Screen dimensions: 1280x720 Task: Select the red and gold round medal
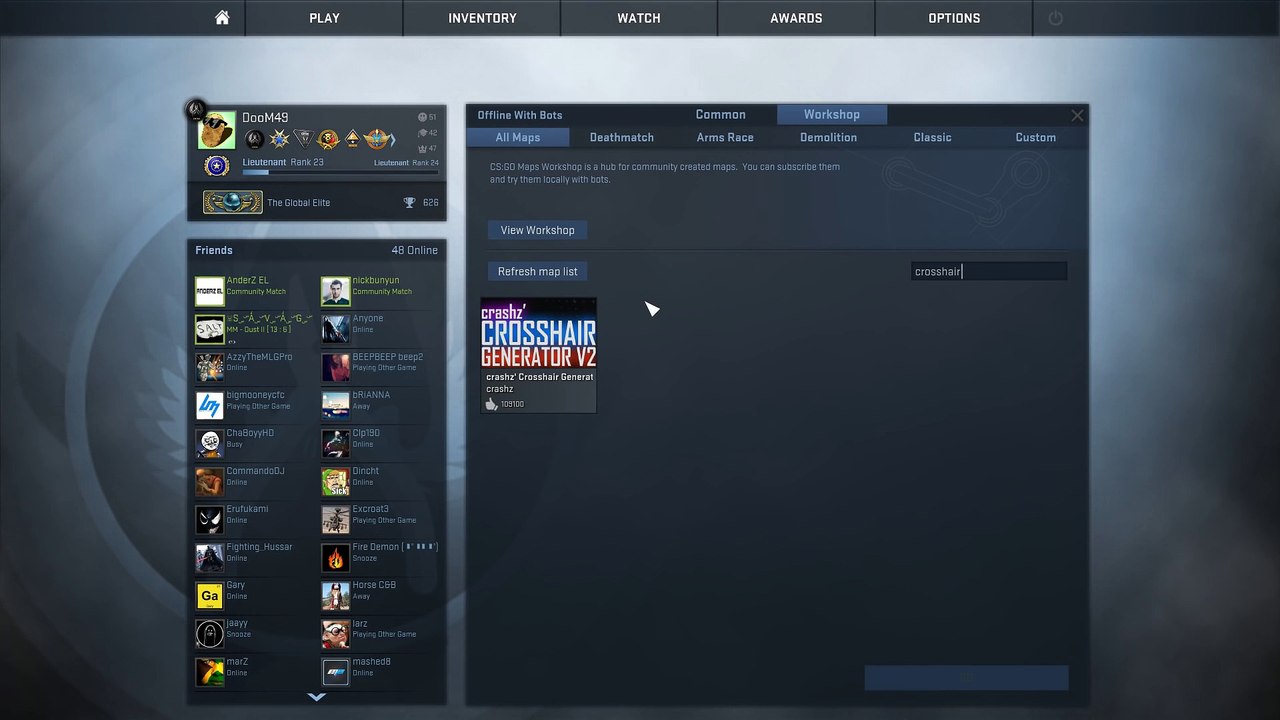click(328, 139)
